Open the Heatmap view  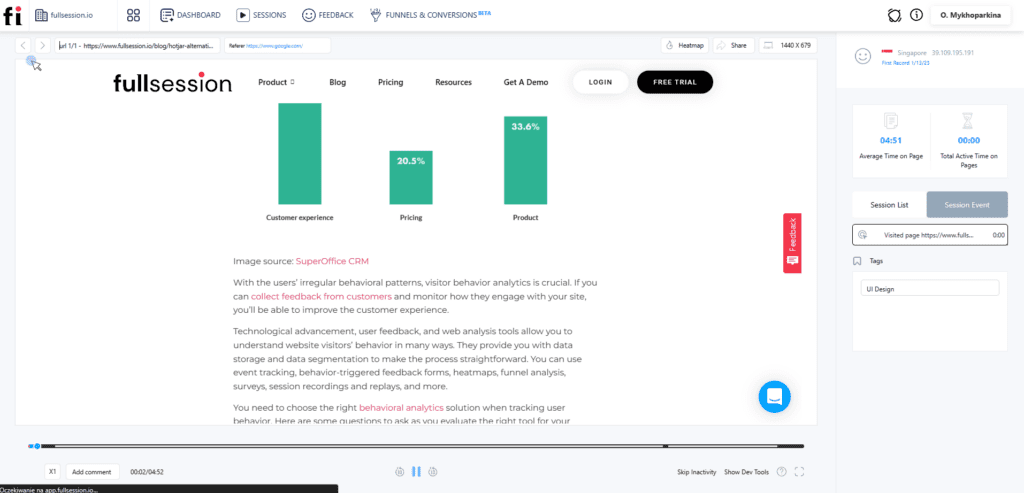684,45
